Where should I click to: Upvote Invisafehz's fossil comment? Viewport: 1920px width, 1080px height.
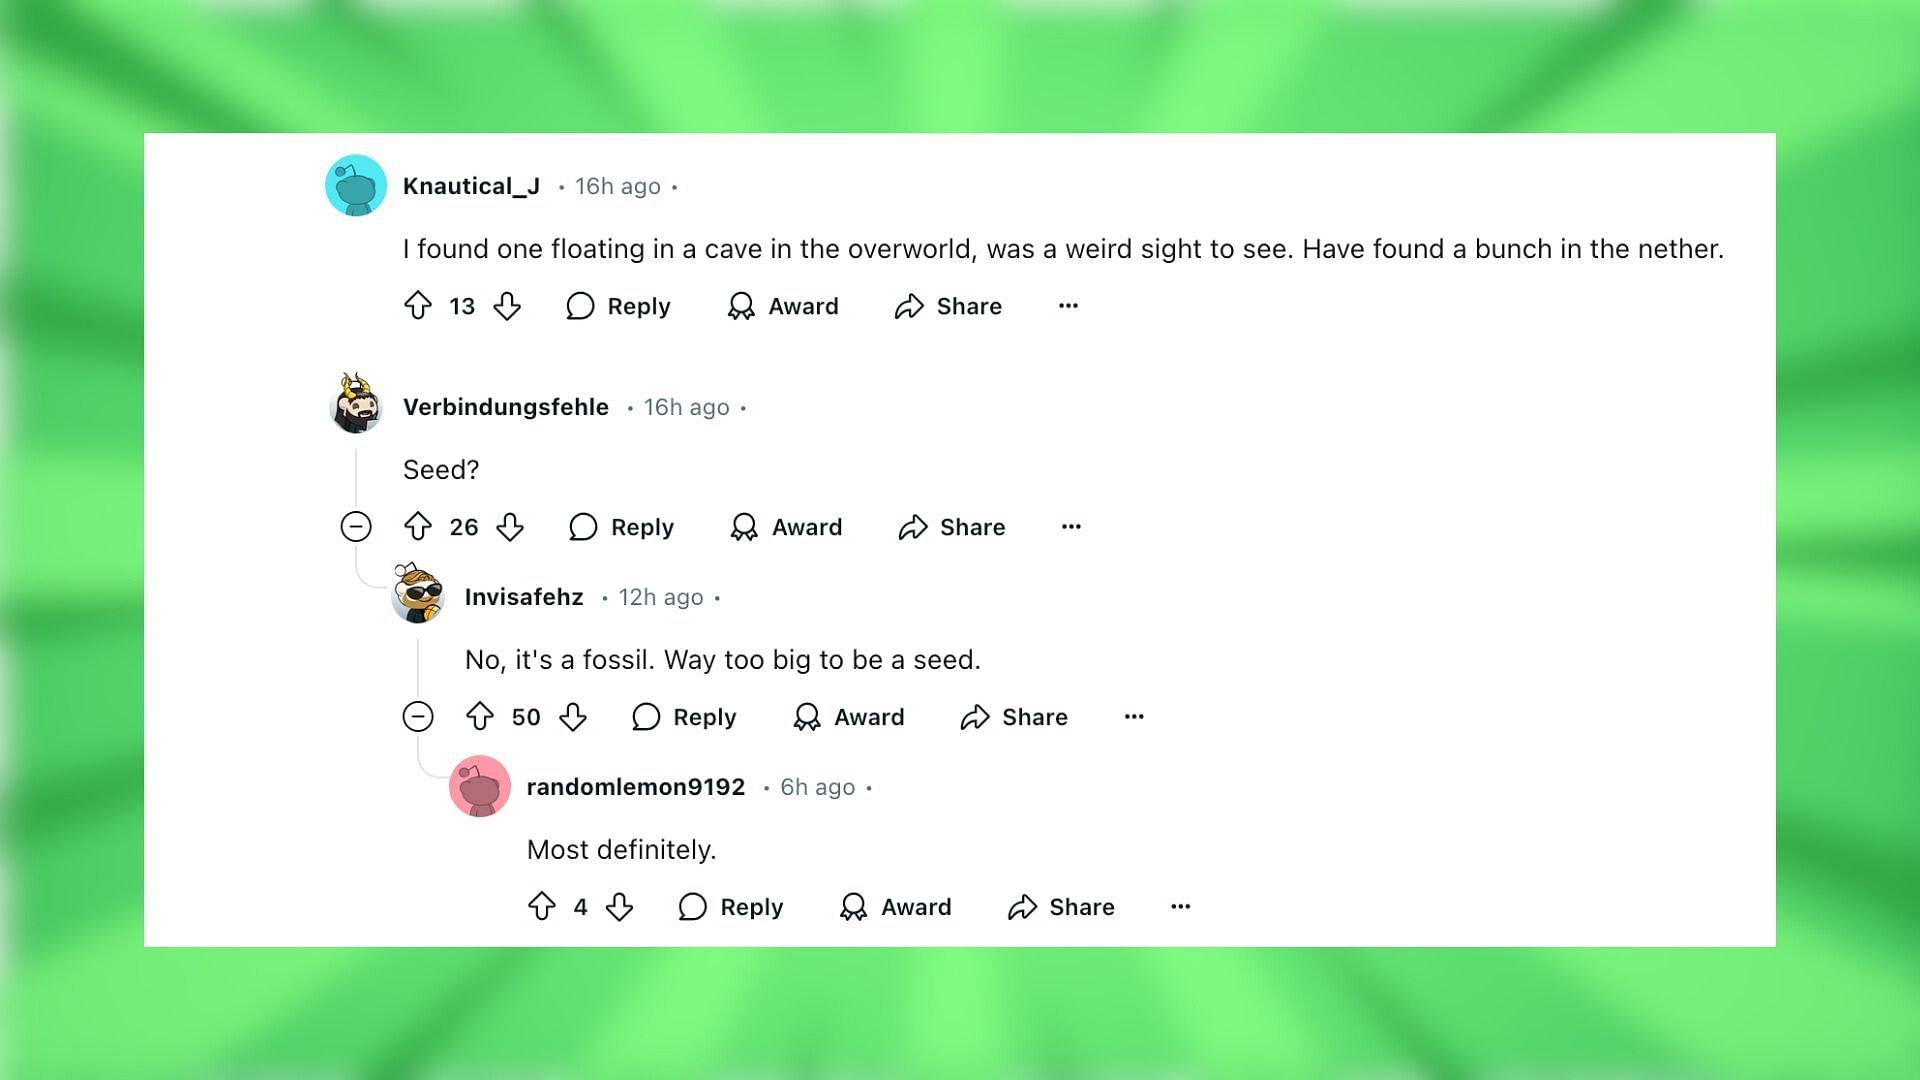tap(480, 717)
